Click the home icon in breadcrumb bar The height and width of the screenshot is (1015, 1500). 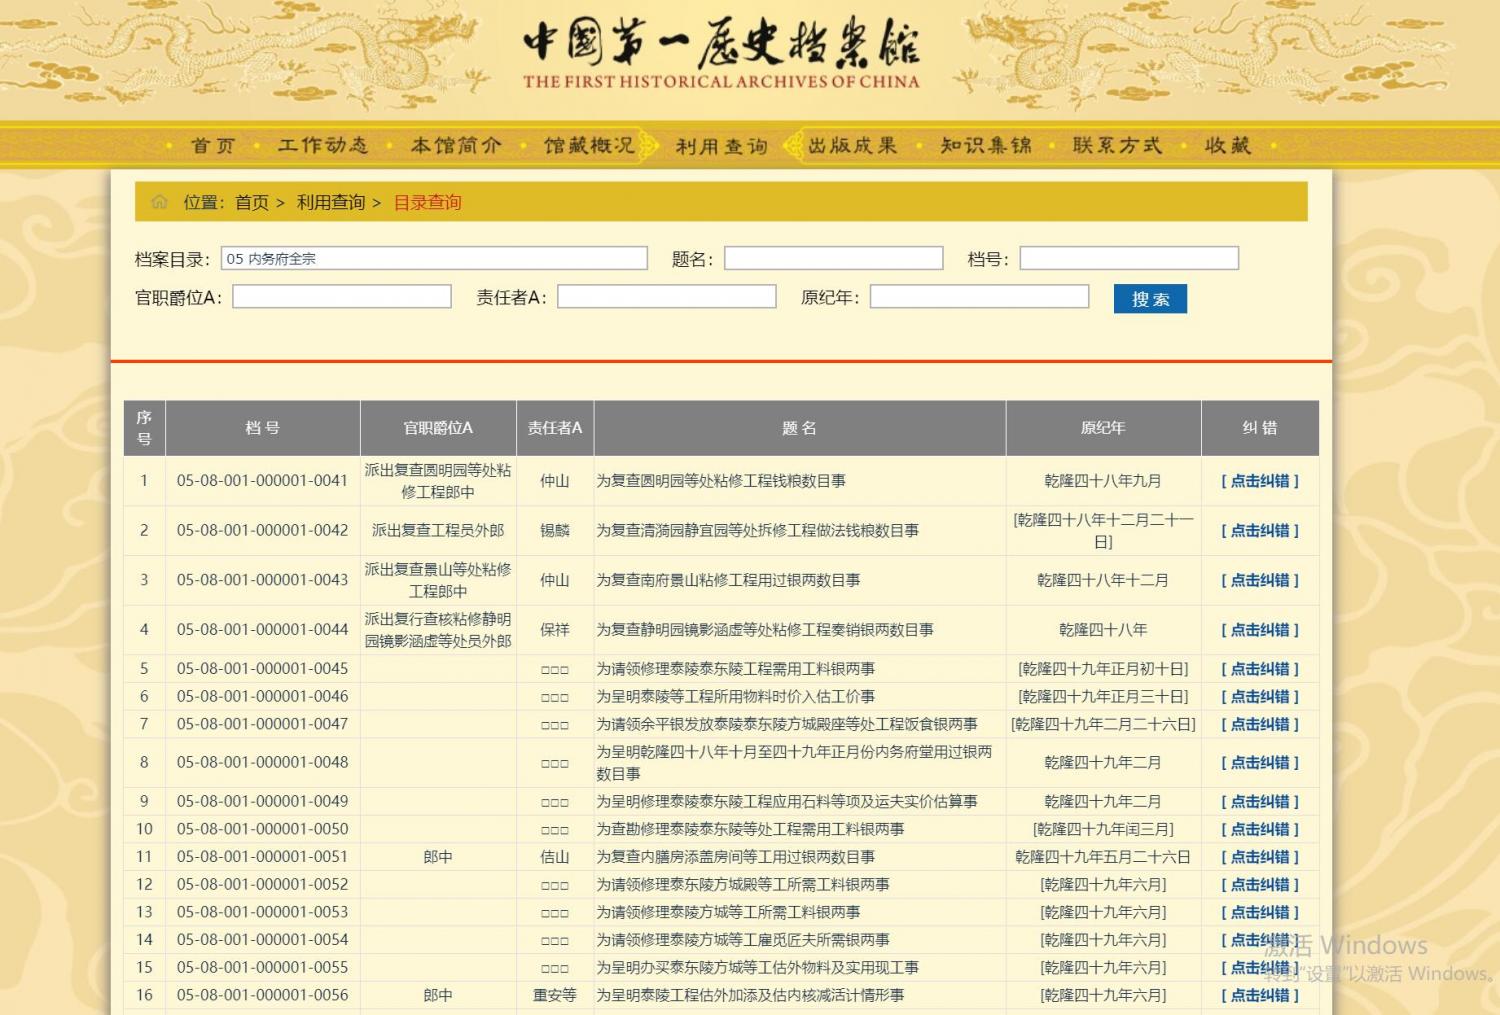(x=160, y=202)
